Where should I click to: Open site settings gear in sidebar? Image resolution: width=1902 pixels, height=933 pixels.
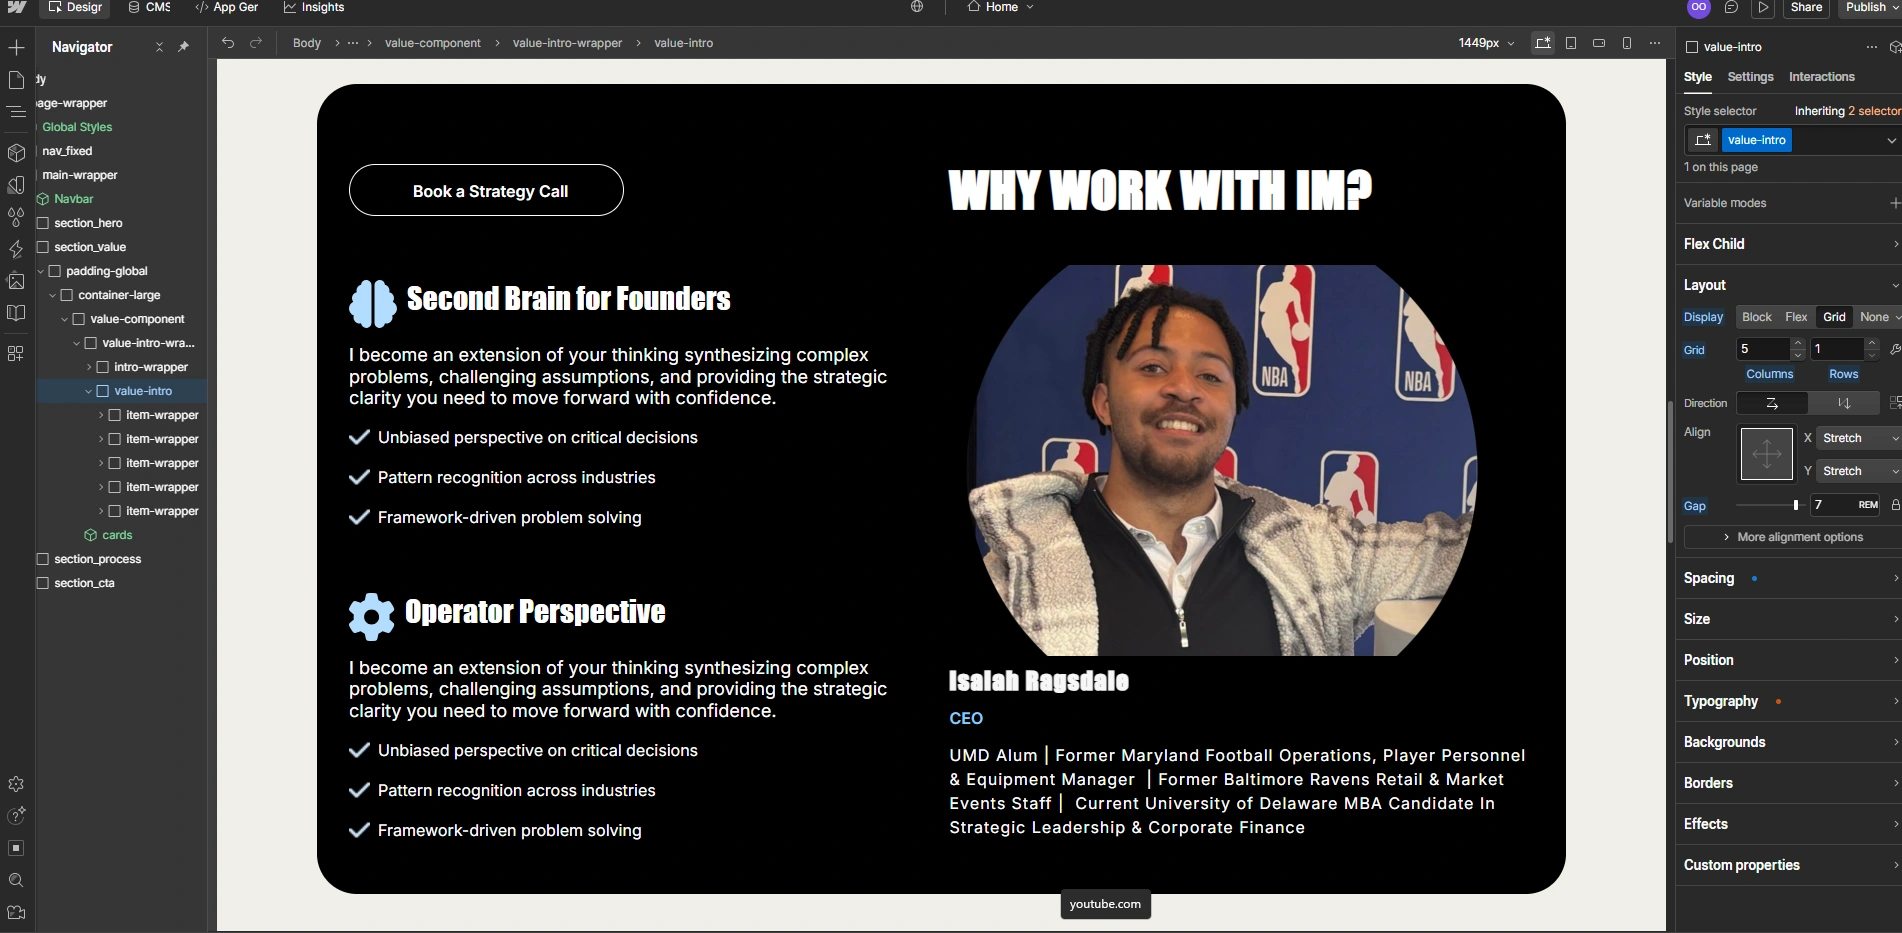(16, 784)
